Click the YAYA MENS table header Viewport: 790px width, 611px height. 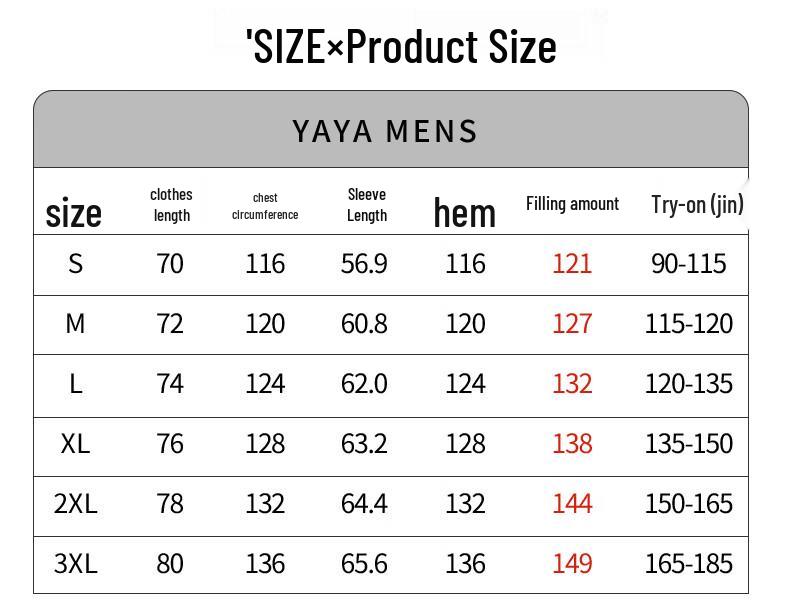click(386, 131)
